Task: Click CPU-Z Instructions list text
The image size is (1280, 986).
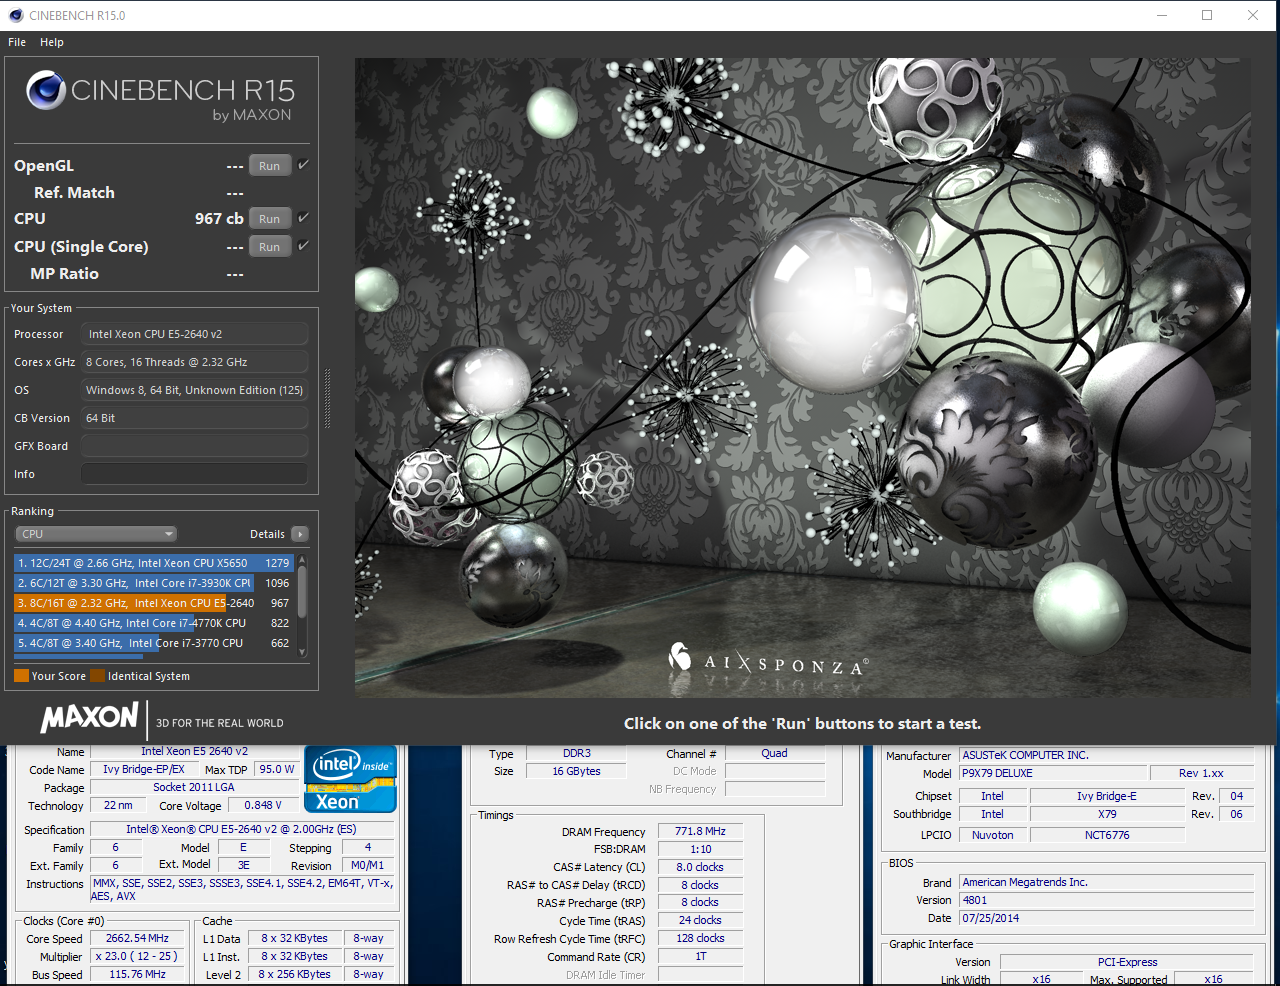Action: coord(241,889)
